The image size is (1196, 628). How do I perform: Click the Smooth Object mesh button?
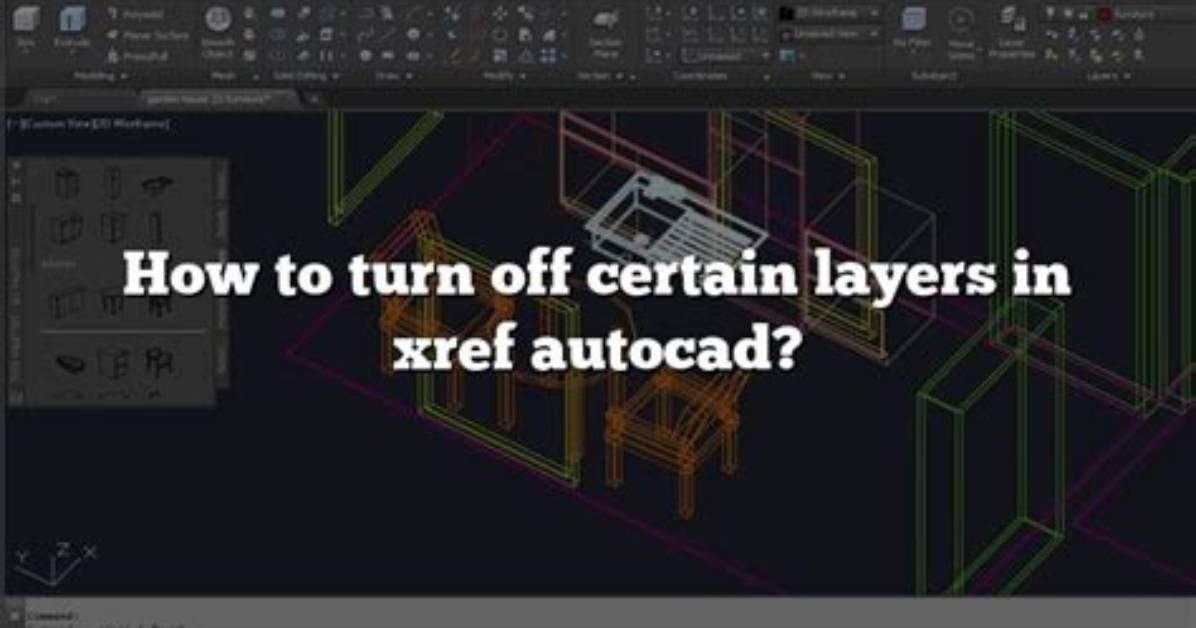(217, 33)
